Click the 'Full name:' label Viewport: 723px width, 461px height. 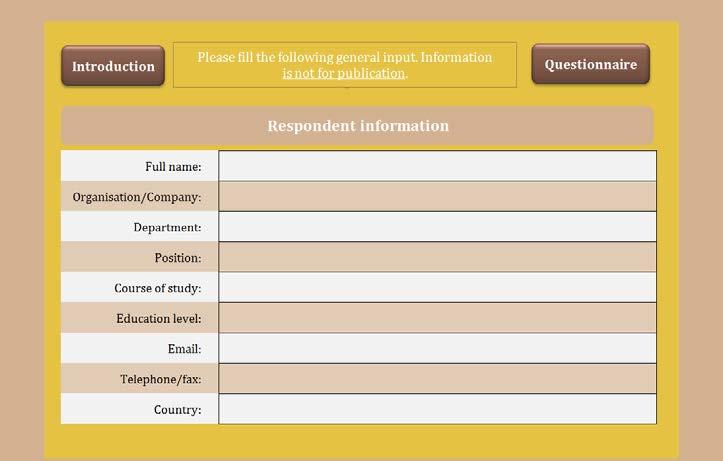pos(173,166)
